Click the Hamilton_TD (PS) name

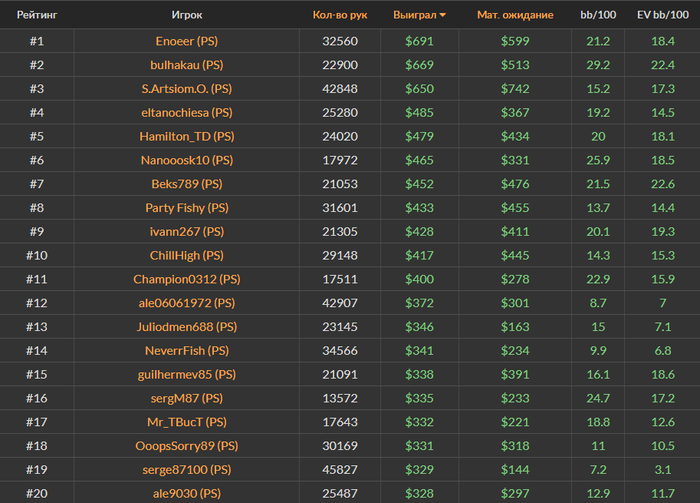coord(187,137)
